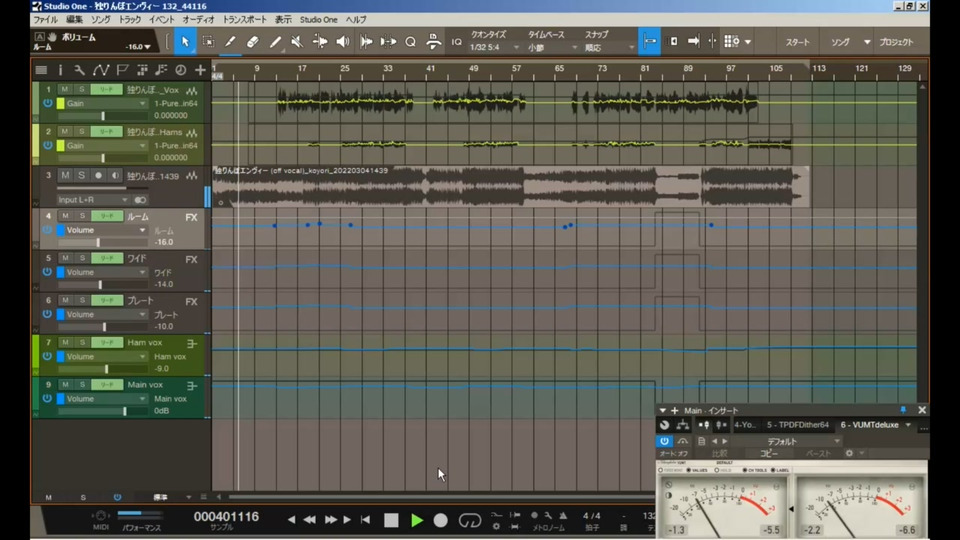Select the Arrow tool in the toolbar
960x540 pixels.
(185, 42)
